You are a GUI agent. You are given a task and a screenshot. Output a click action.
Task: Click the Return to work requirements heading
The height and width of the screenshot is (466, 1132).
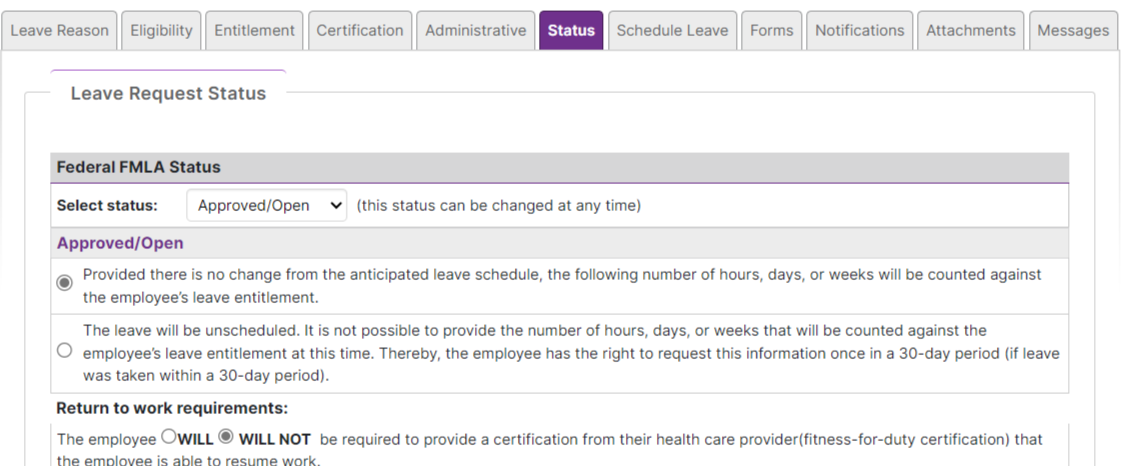click(x=172, y=408)
